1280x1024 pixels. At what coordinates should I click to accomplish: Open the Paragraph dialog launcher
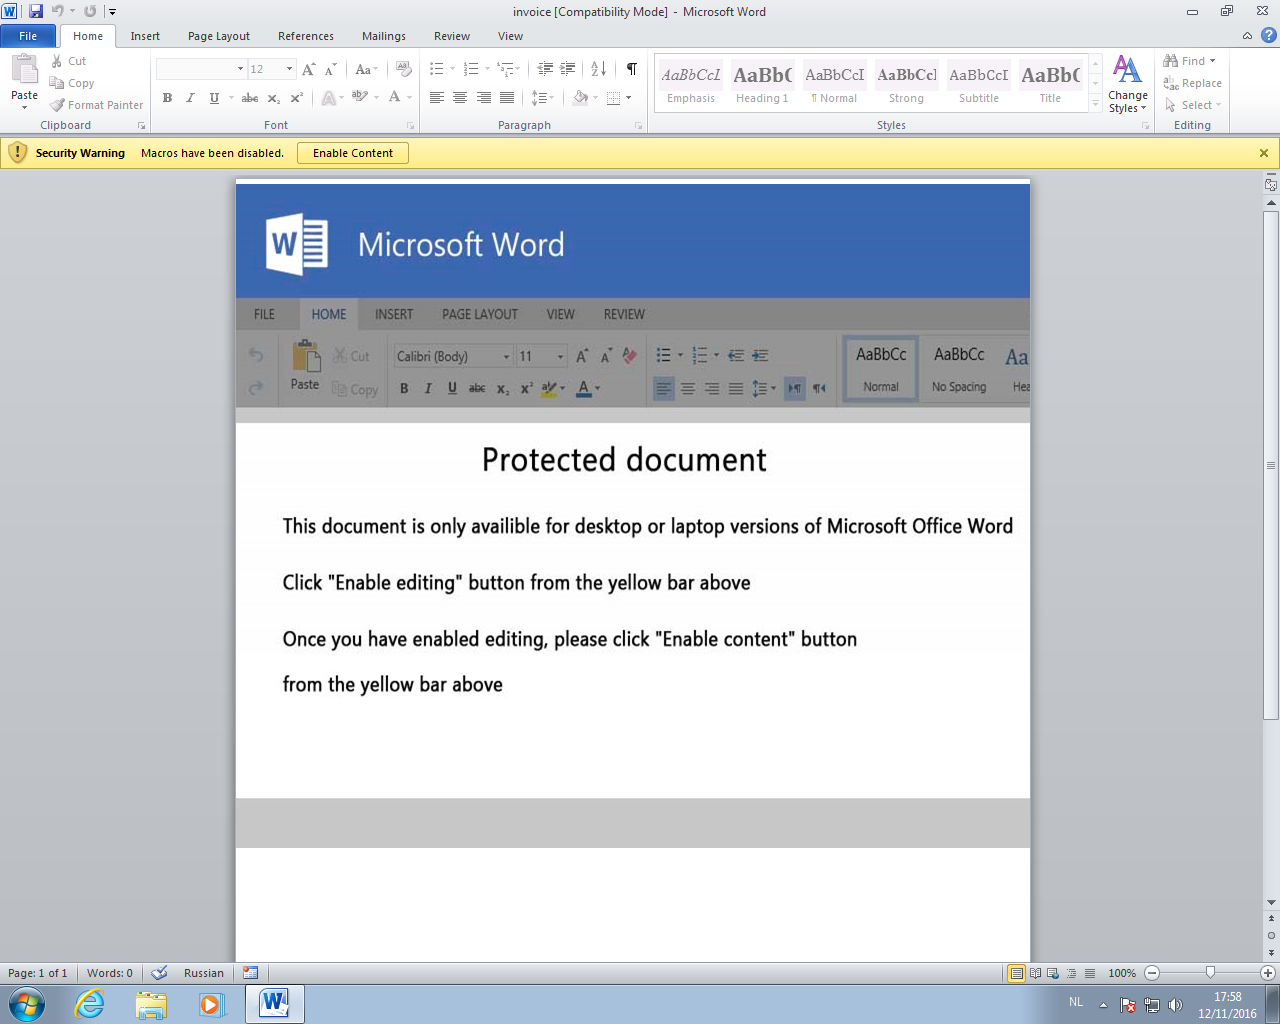pos(639,126)
